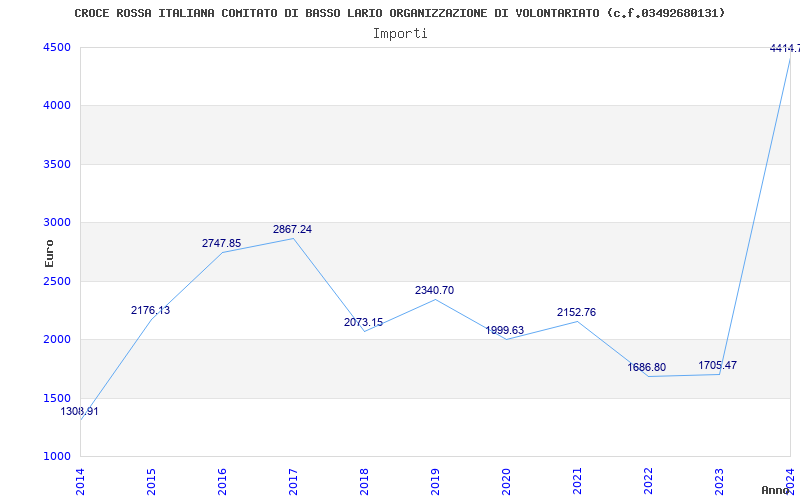Click x-axis year 2024
Viewport: 800px width, 500px height.
(x=790, y=481)
